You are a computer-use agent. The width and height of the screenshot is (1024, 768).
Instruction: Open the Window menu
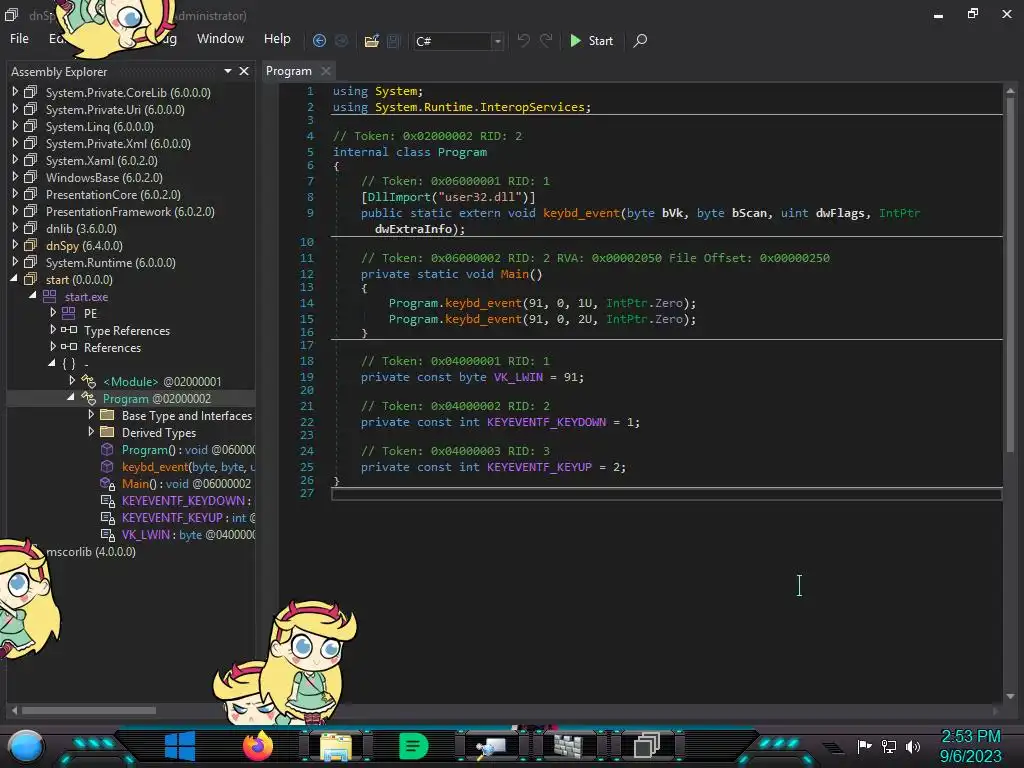click(x=220, y=39)
